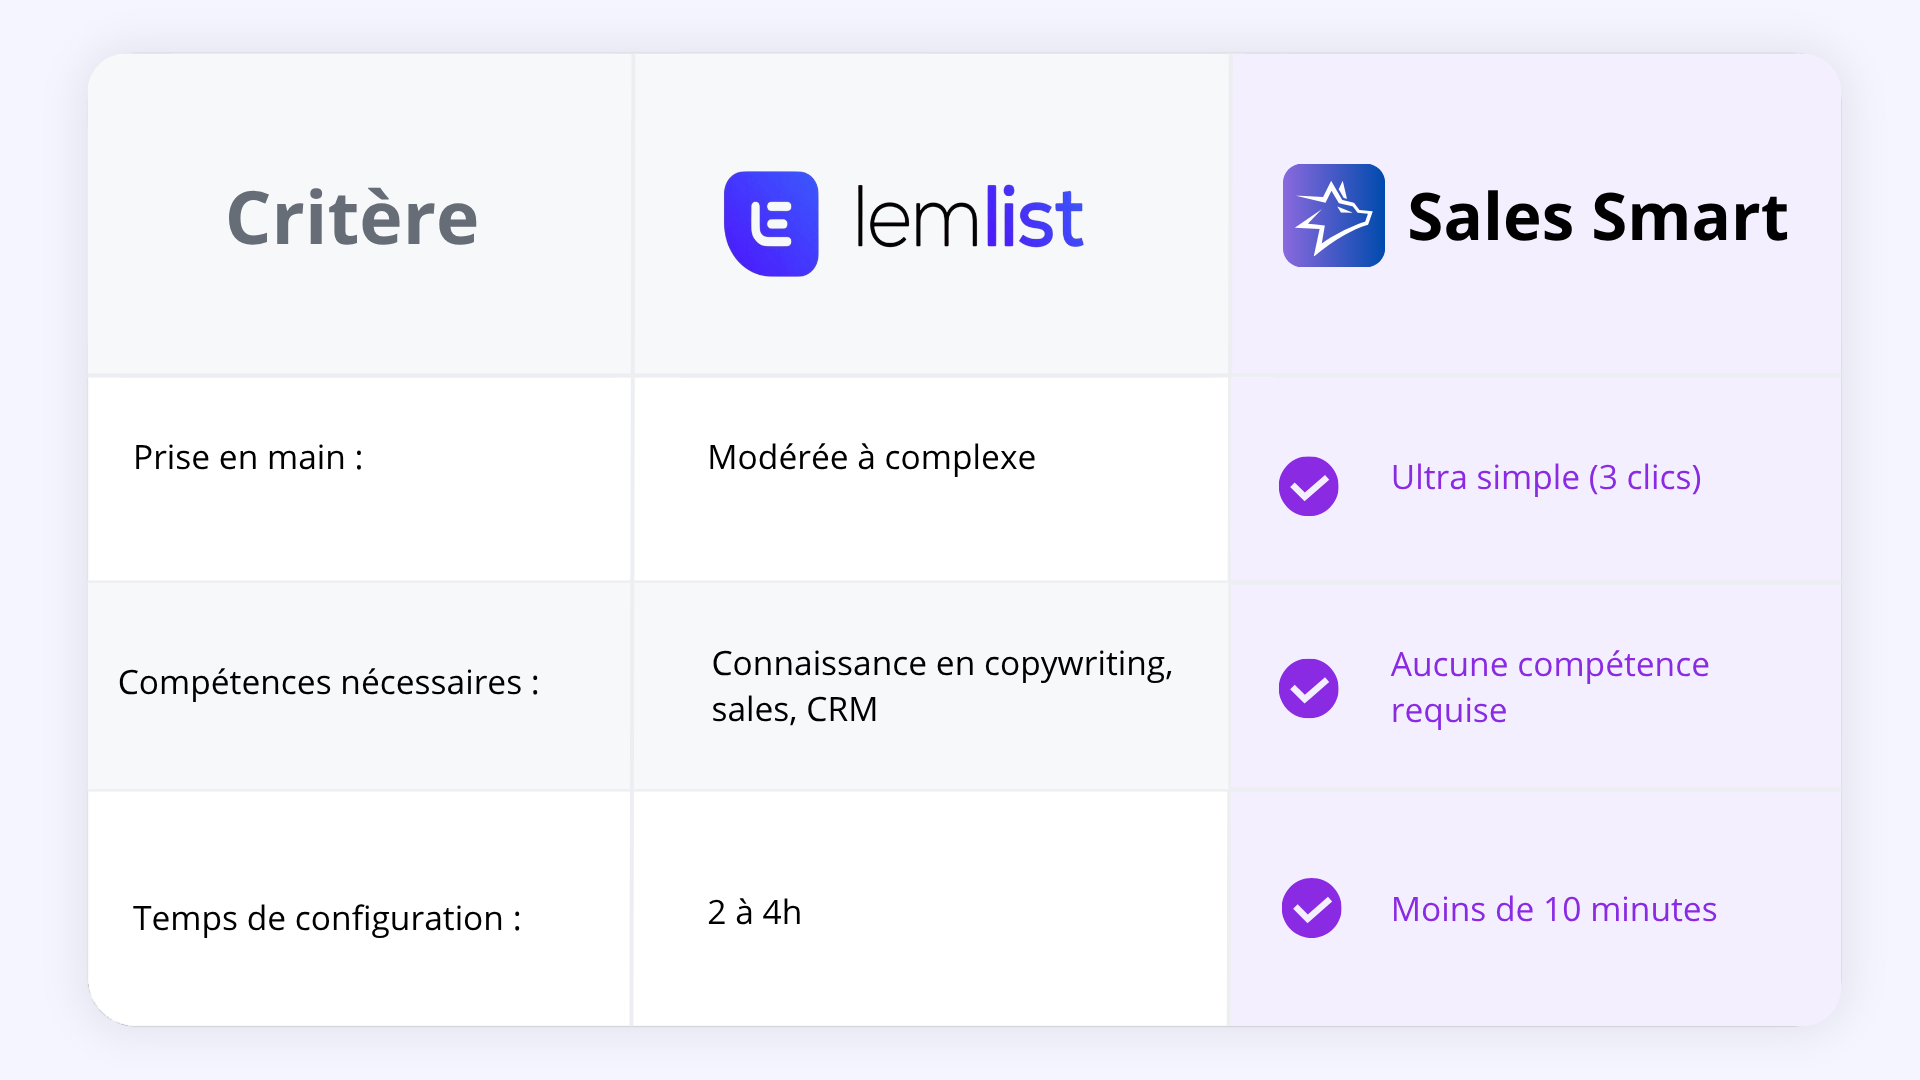Click the 2 à 4h cell value
This screenshot has width=1920, height=1080.
[754, 912]
